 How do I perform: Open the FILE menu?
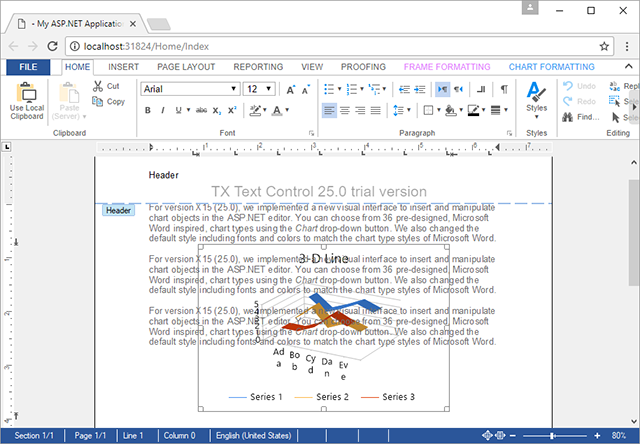click(x=28, y=67)
